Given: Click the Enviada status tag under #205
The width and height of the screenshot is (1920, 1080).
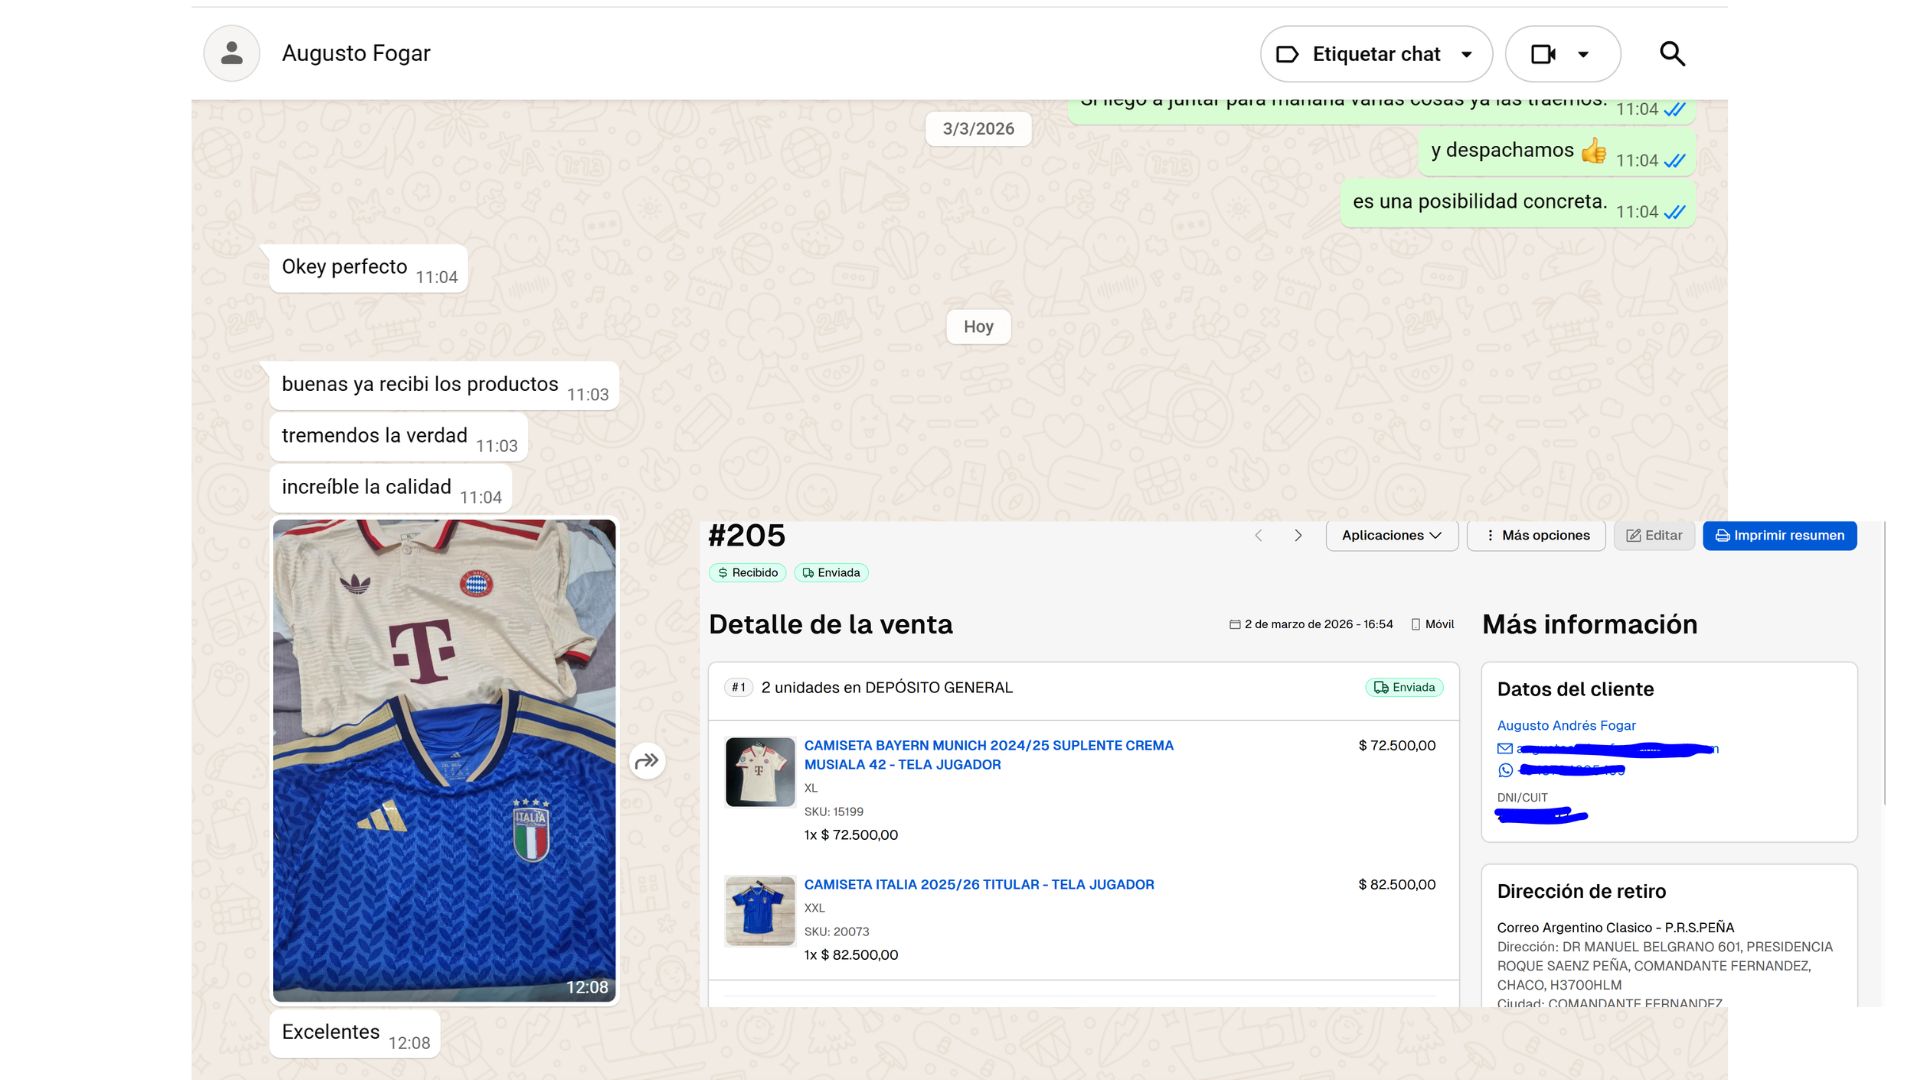Looking at the screenshot, I should tap(831, 573).
